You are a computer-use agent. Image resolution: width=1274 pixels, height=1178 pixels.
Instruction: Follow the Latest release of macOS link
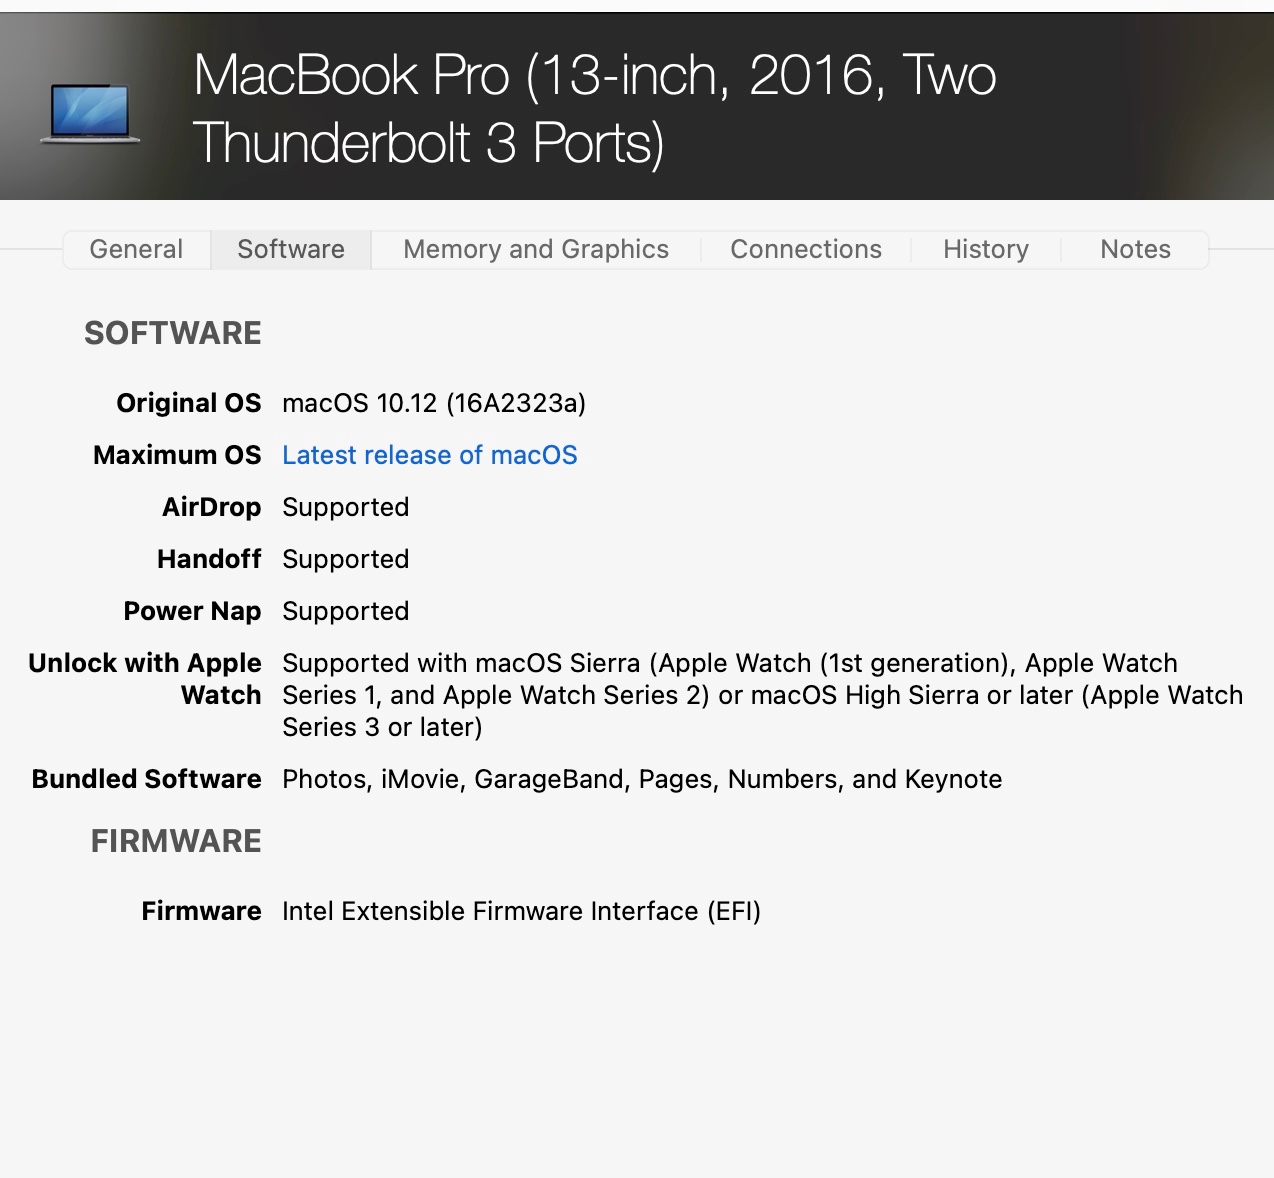click(x=430, y=455)
